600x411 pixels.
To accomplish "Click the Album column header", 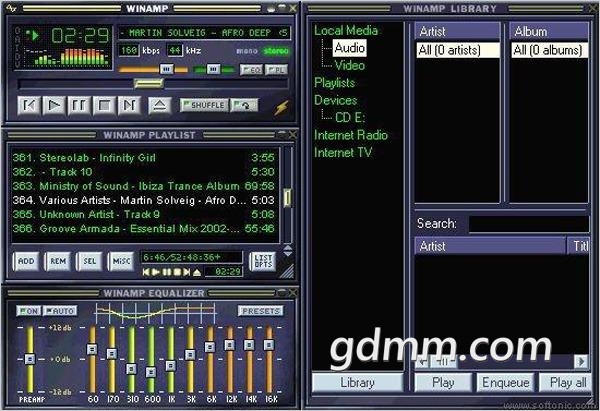I will click(x=549, y=31).
